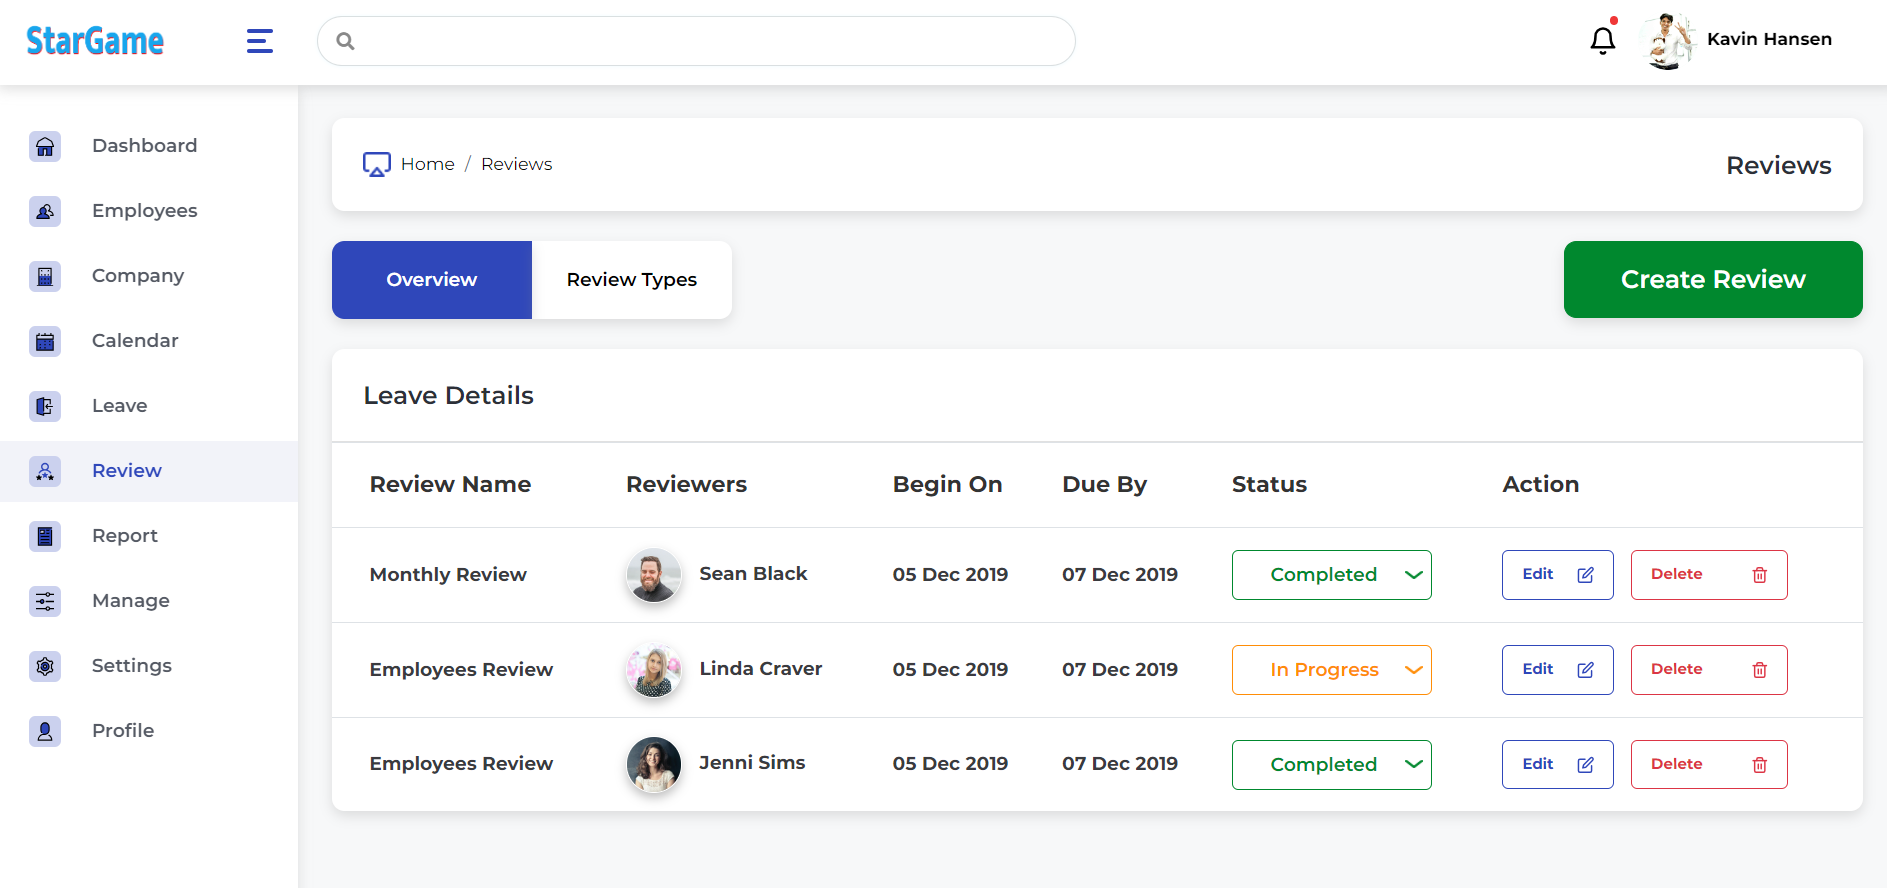
Task: Click the Dashboard home icon in sidebar
Action: click(x=45, y=147)
